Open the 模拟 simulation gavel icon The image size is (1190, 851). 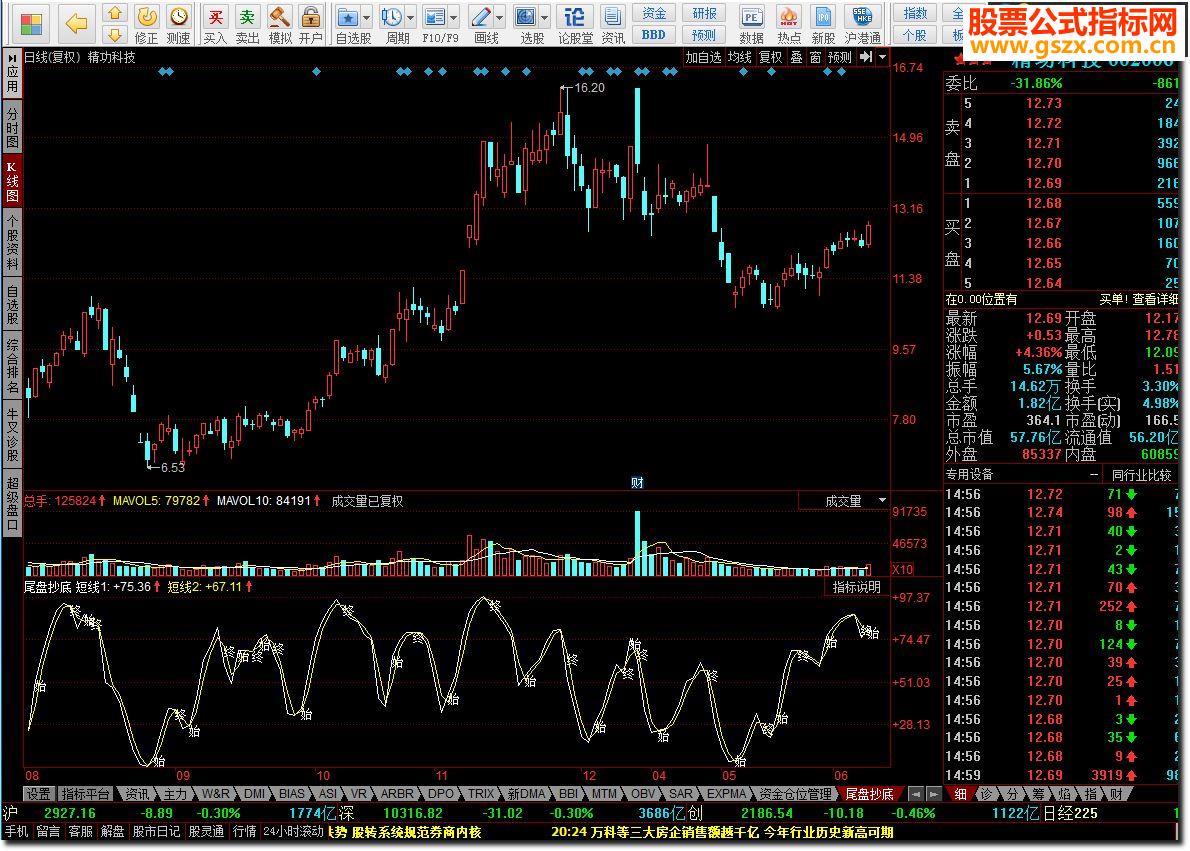pyautogui.click(x=279, y=17)
